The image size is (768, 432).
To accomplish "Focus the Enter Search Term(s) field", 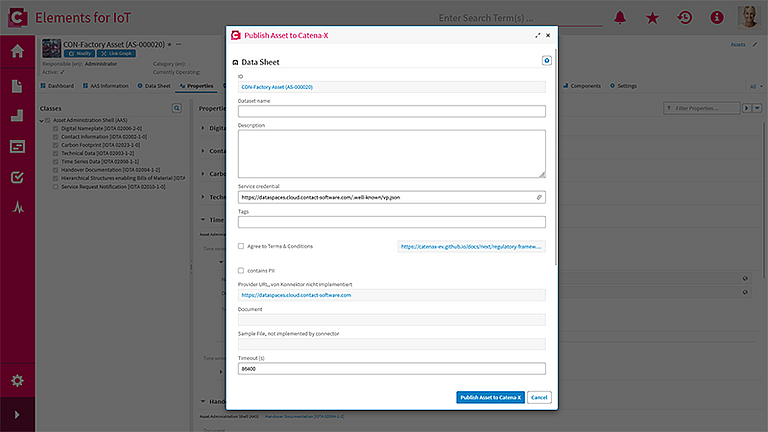I will click(519, 18).
